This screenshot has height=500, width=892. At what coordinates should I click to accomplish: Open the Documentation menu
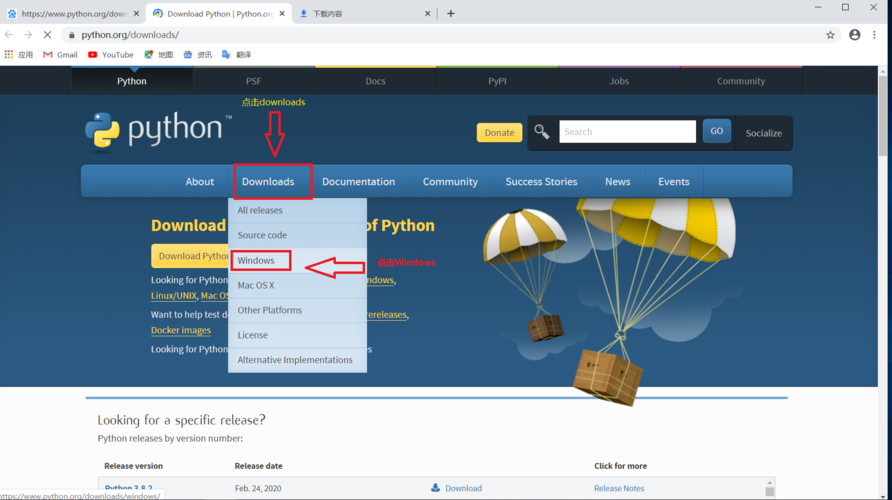pyautogui.click(x=358, y=181)
